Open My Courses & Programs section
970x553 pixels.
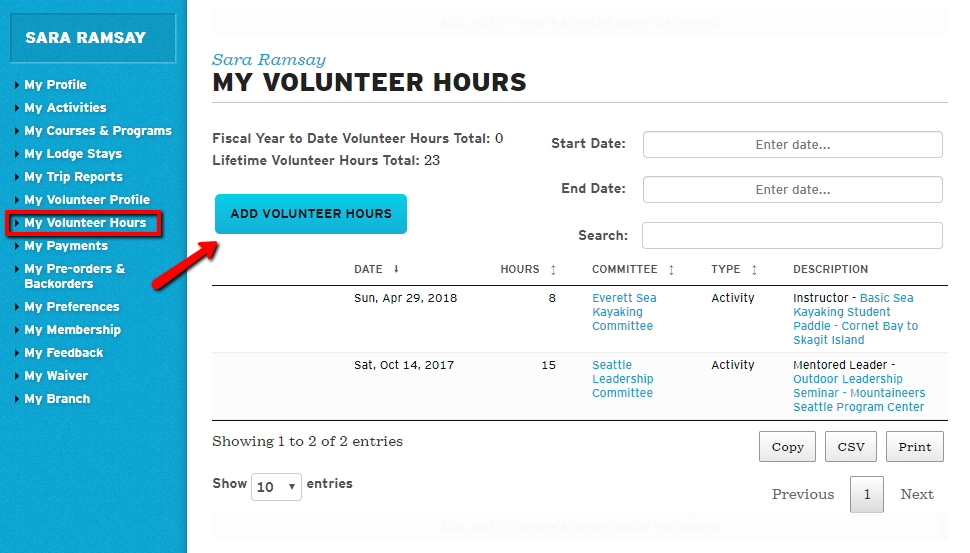click(x=97, y=131)
